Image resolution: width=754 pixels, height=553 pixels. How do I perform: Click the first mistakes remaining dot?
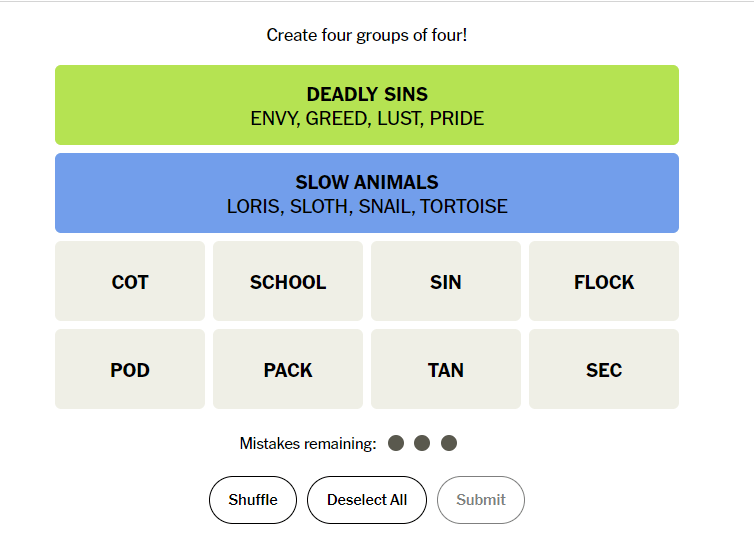[x=396, y=443]
